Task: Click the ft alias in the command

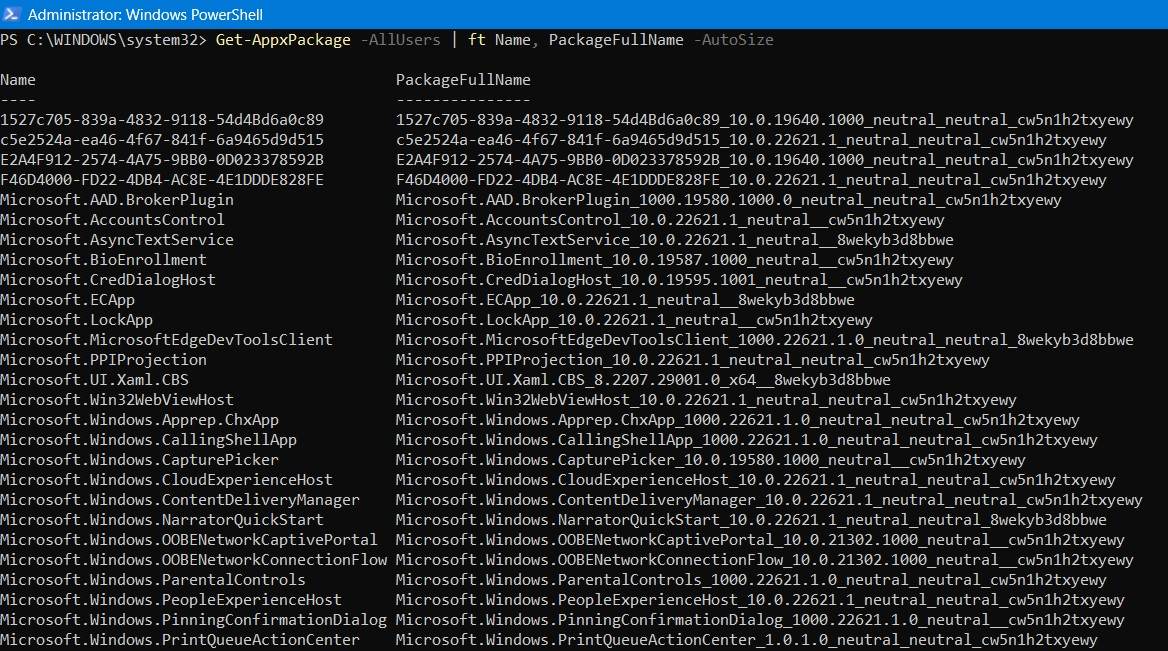Action: (477, 40)
